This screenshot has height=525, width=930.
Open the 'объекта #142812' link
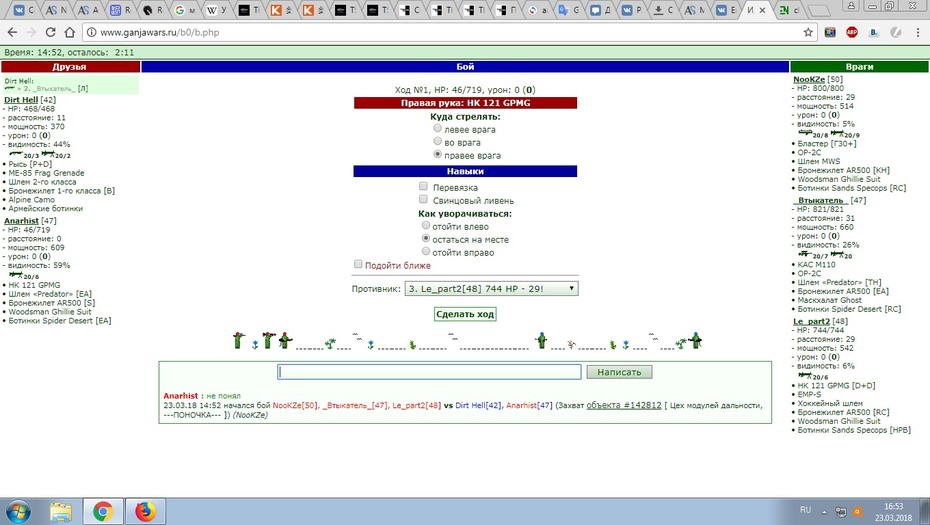(x=624, y=405)
